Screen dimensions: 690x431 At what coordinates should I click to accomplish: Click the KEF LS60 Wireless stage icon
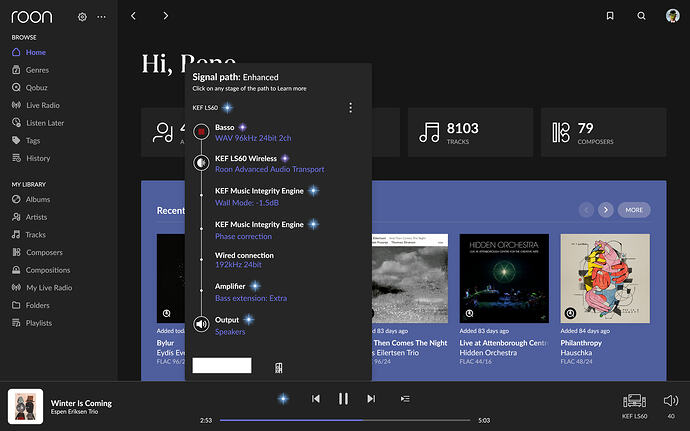(x=202, y=163)
